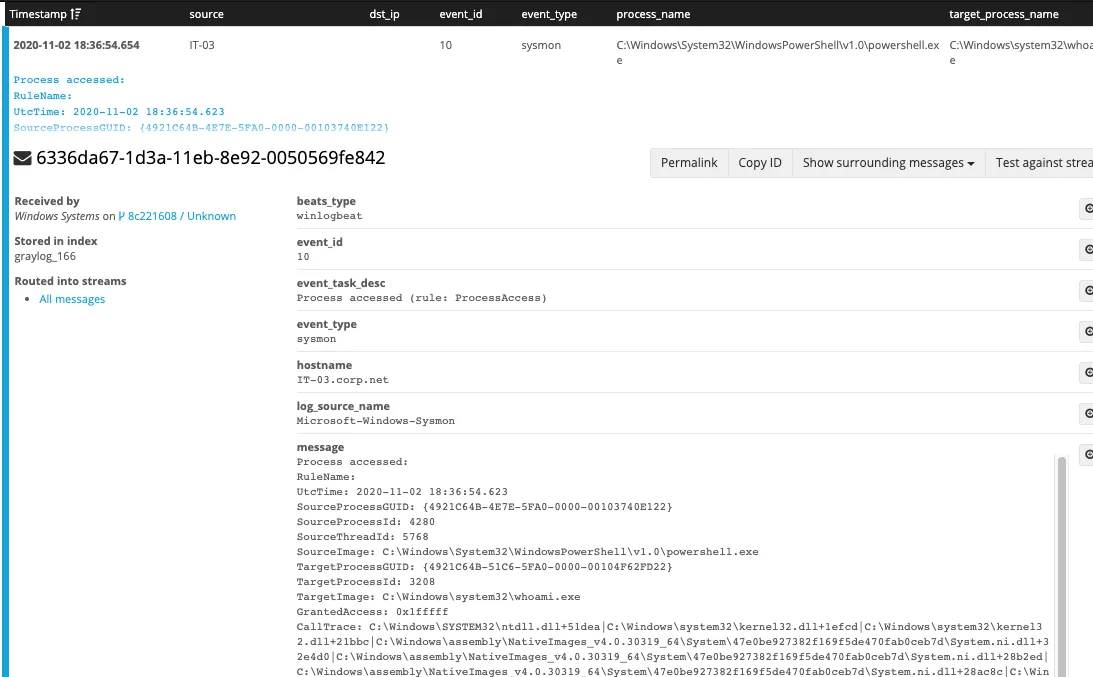Open Show surrounding messages dropdown
This screenshot has width=1093, height=677.
pos(888,162)
